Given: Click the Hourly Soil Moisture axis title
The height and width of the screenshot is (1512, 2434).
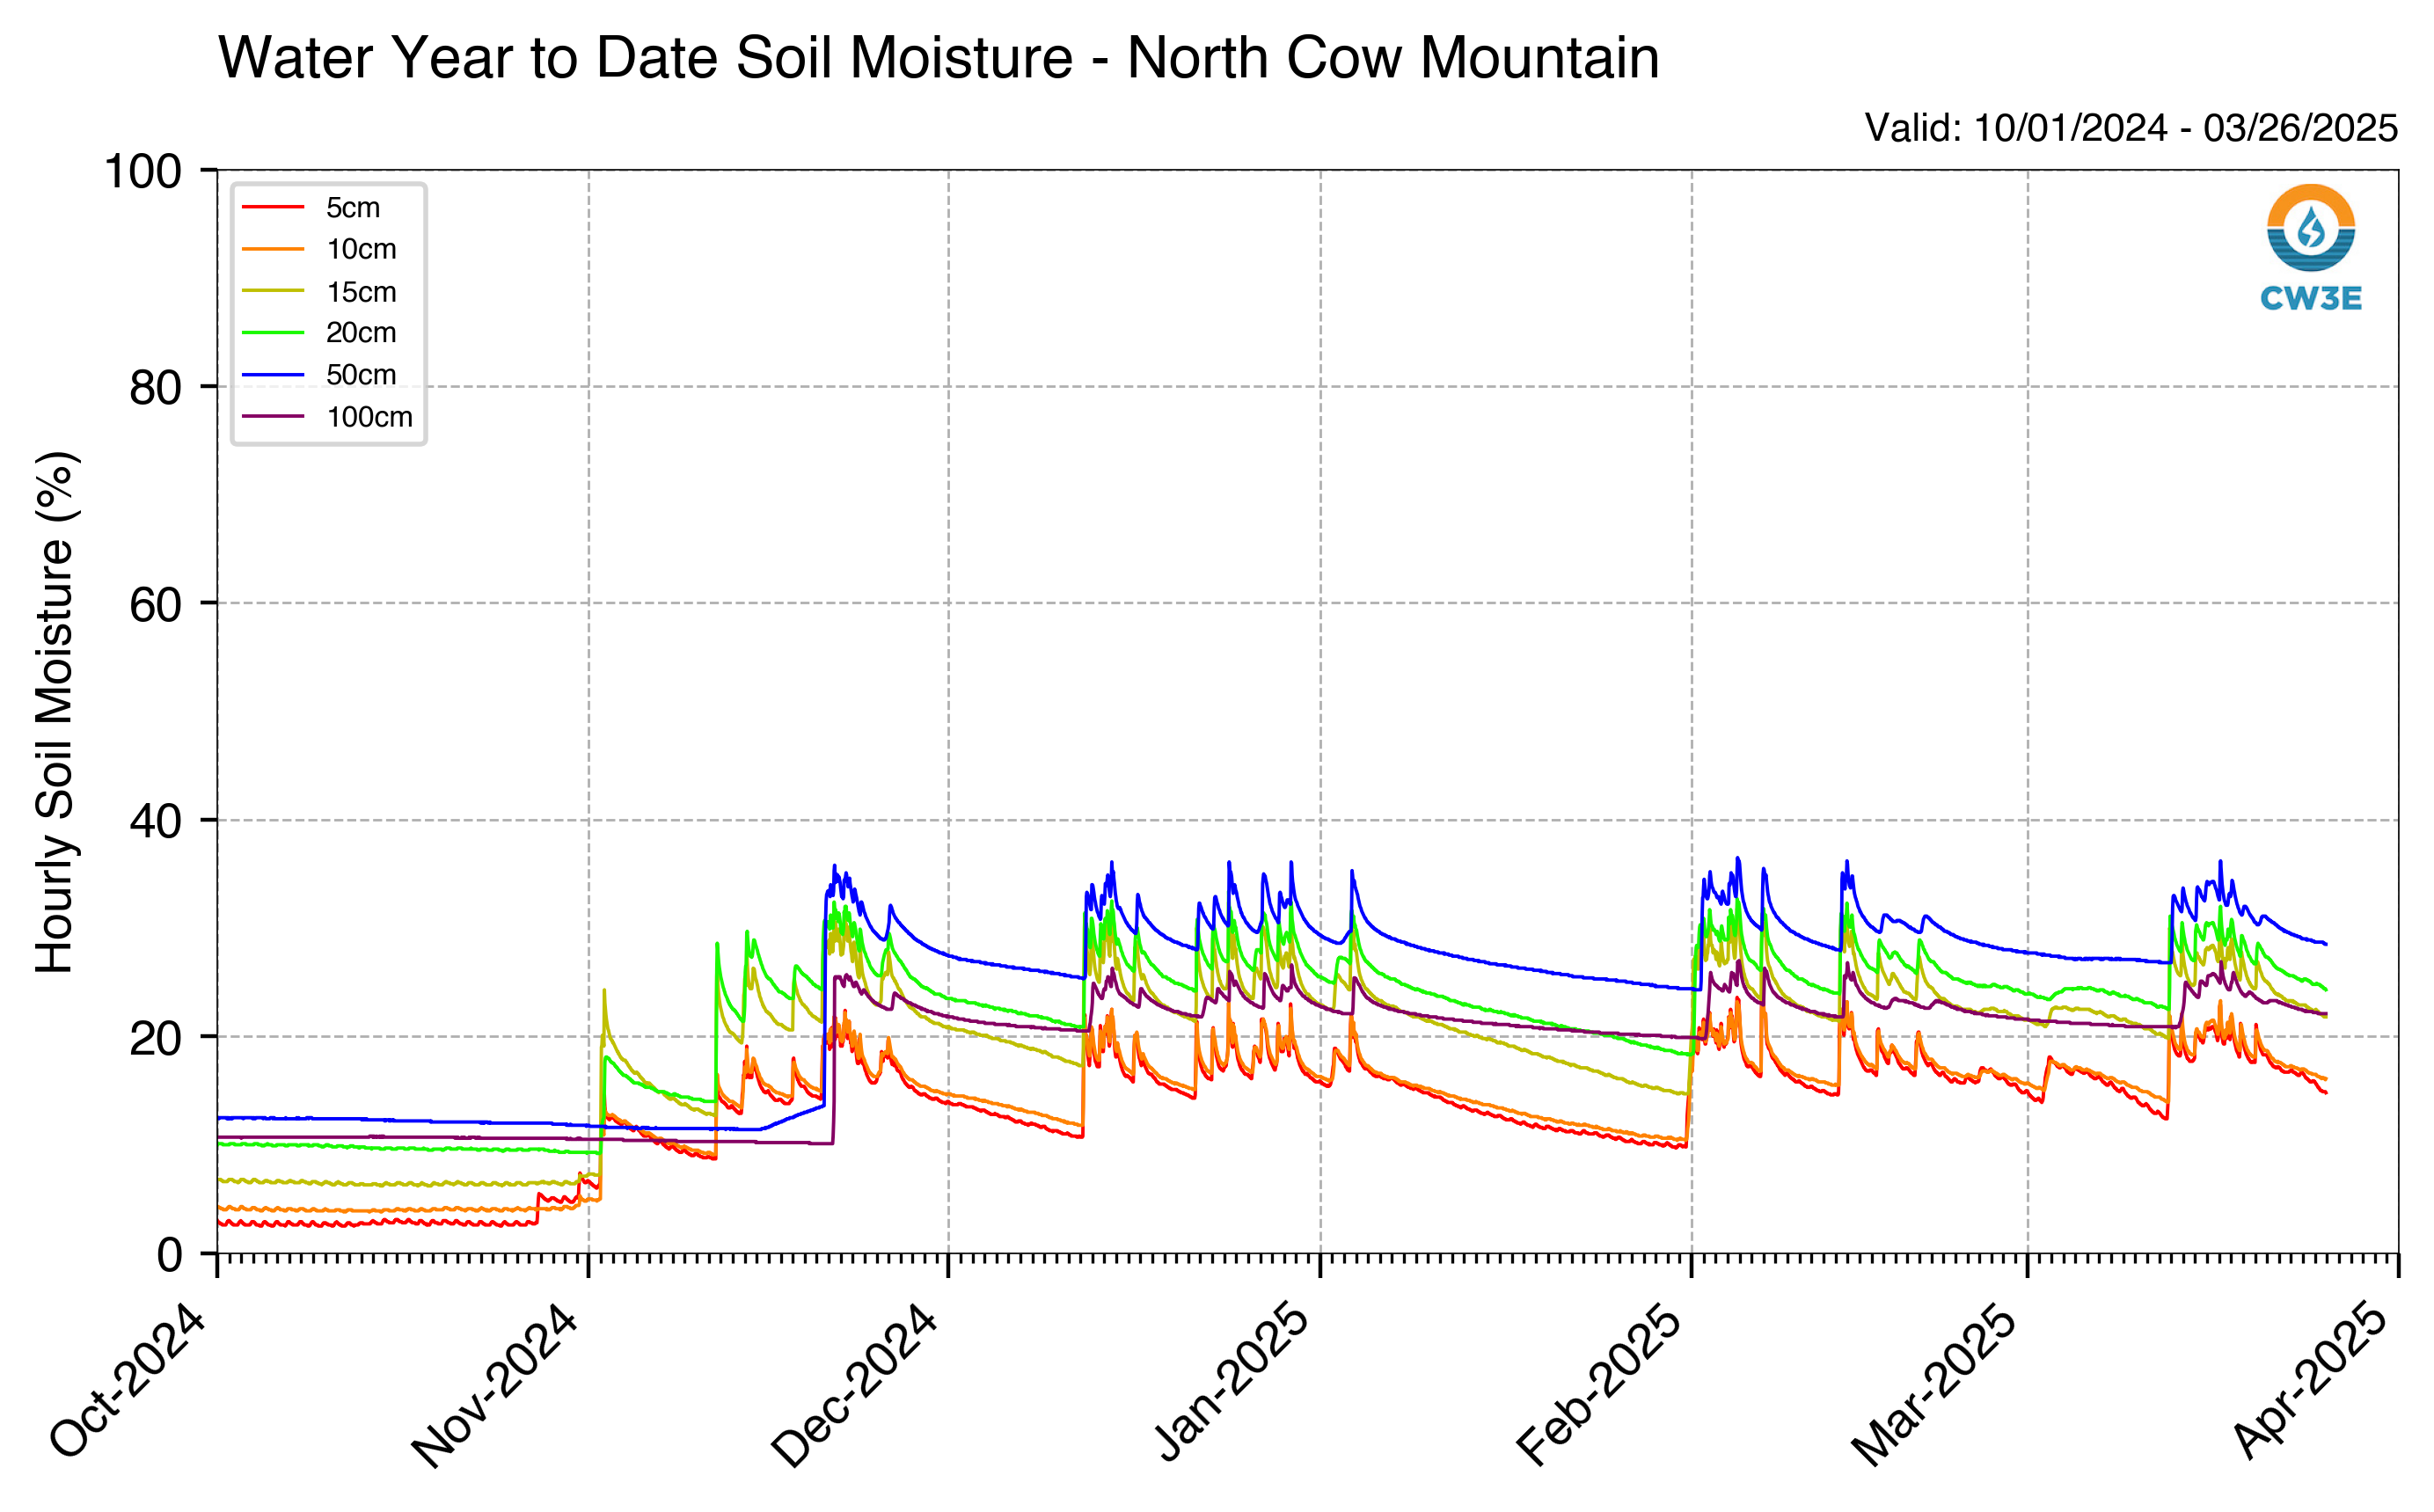Looking at the screenshot, I should coord(54,712).
